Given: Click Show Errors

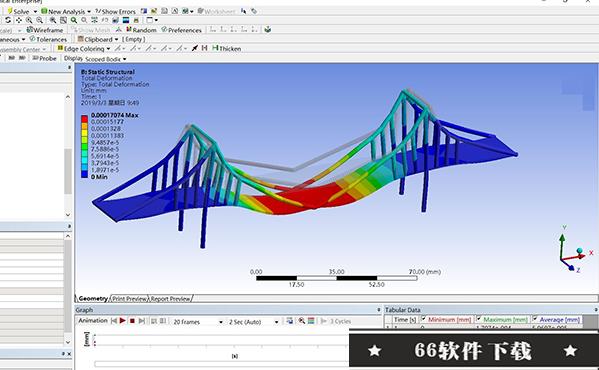Looking at the screenshot, I should [x=115, y=11].
